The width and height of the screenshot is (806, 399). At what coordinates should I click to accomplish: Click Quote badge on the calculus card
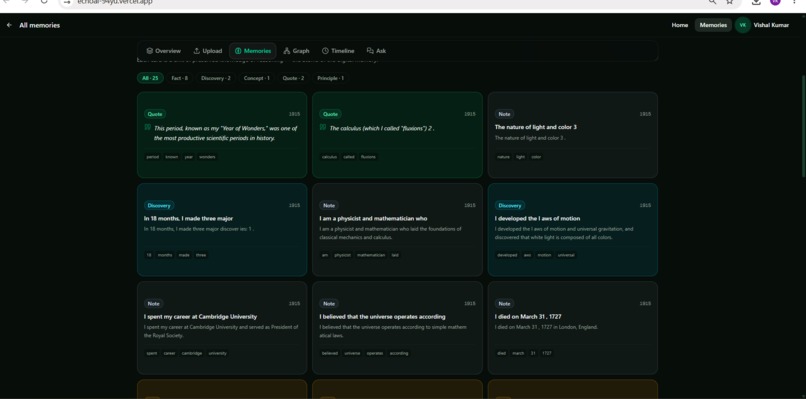click(330, 114)
